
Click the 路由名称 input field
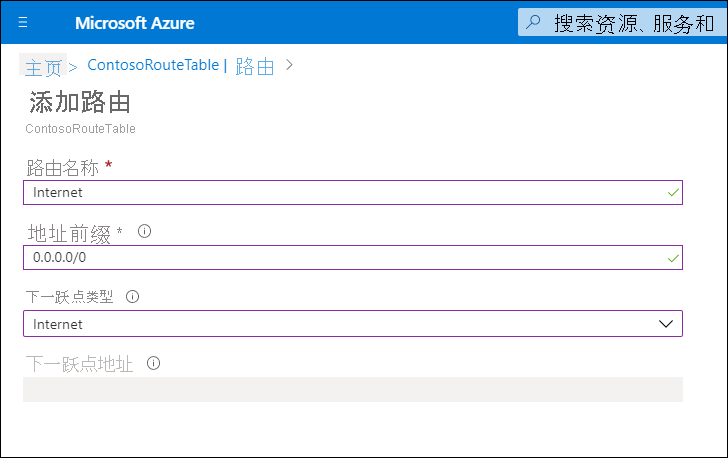[x=353, y=192]
